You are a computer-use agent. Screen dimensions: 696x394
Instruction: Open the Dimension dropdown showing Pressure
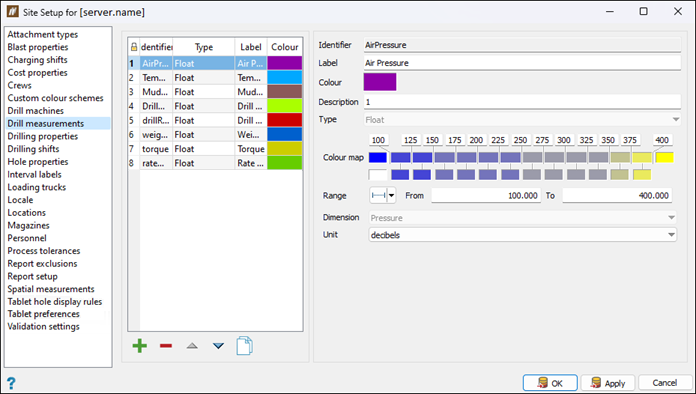(522, 218)
